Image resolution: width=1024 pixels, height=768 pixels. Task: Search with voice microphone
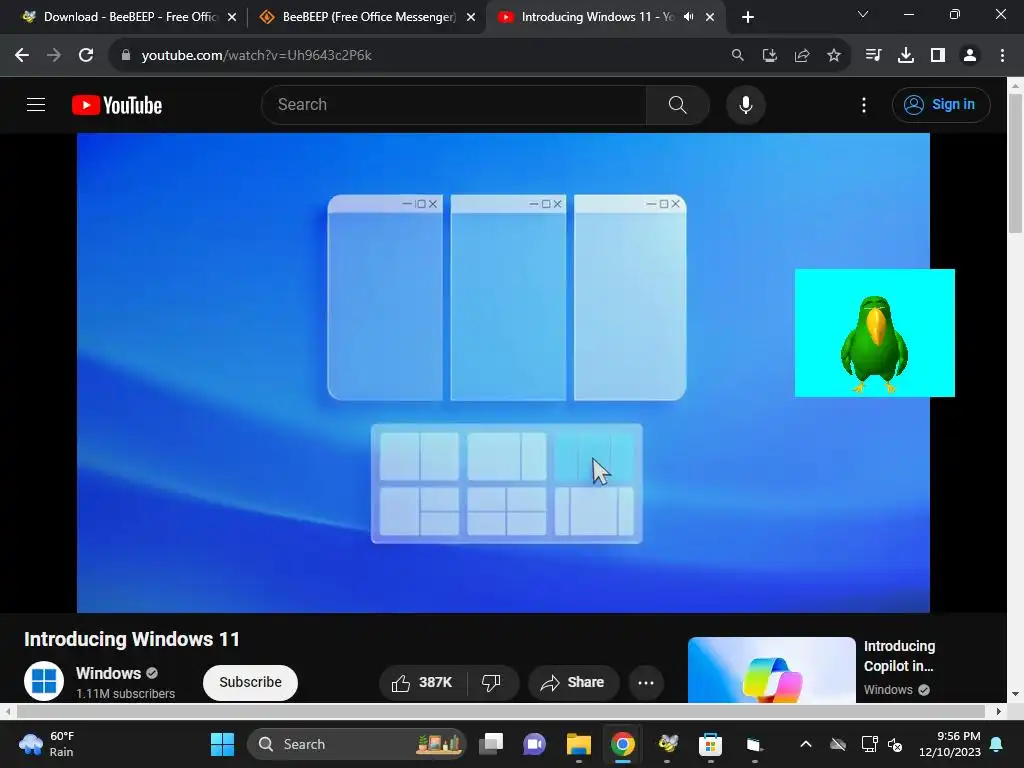point(746,104)
